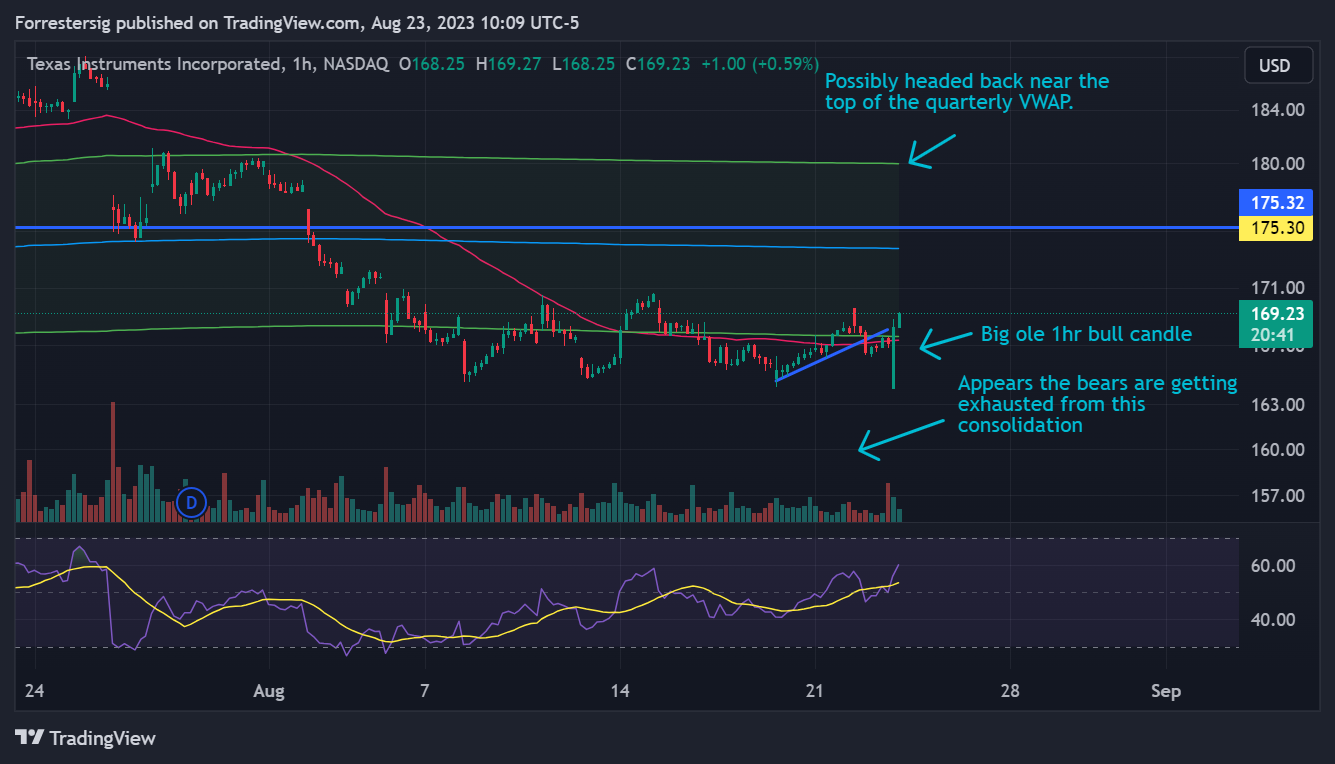
Task: Click the dividend 'D' marker icon
Action: [x=191, y=502]
